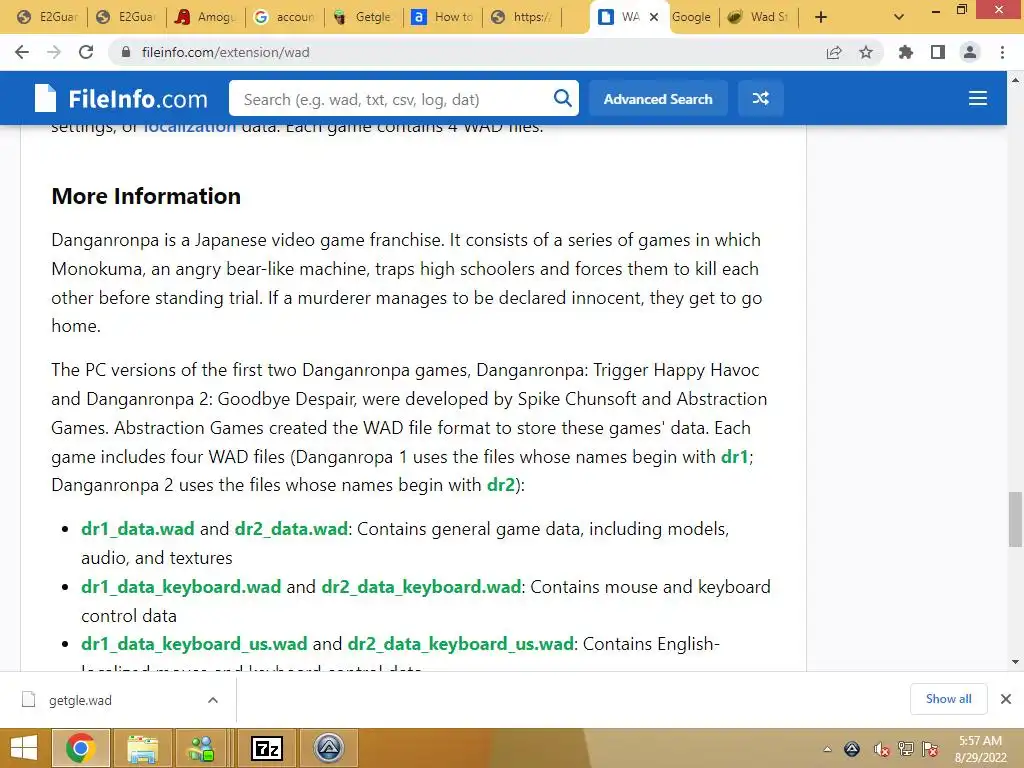This screenshot has width=1024, height=768.
Task: Share this page via share icon
Action: [x=834, y=52]
